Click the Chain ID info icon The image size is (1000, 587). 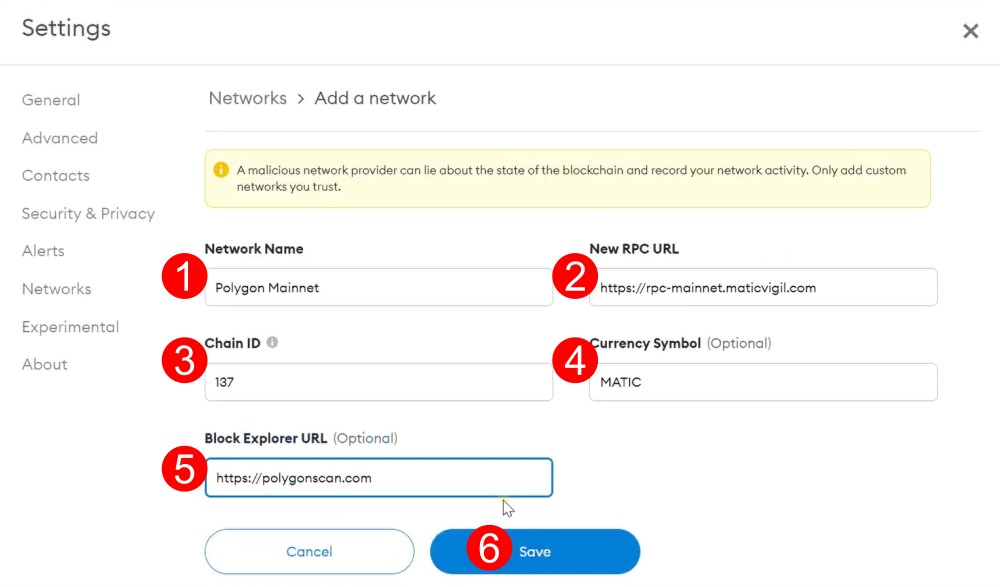(x=272, y=343)
